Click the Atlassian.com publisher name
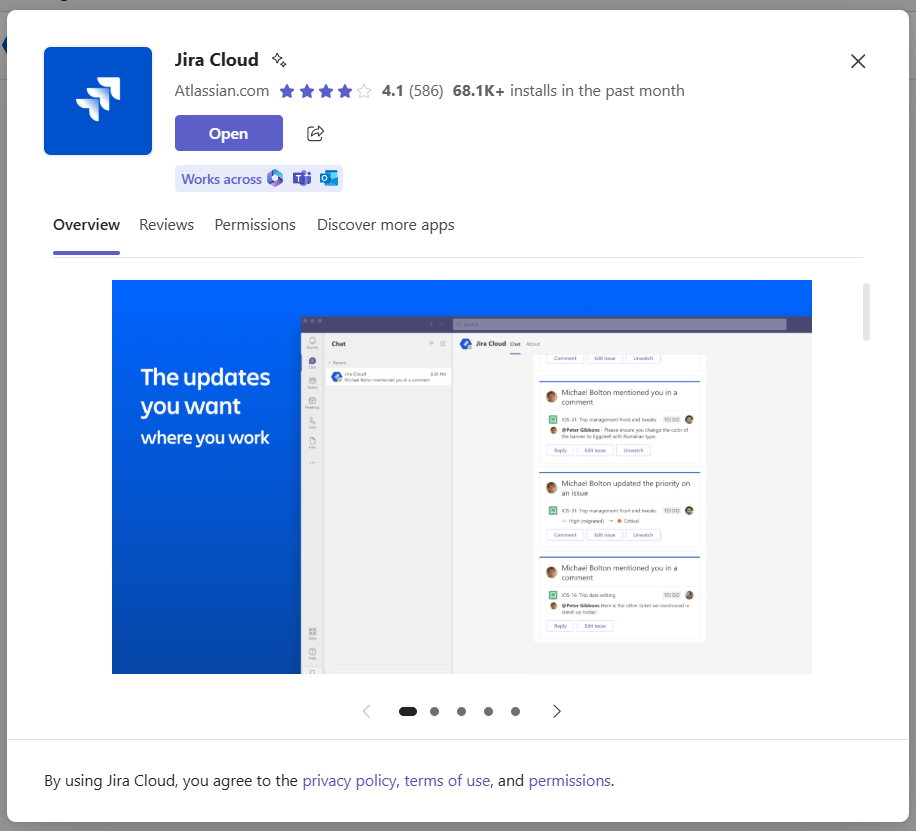The image size is (916, 831). (222, 91)
